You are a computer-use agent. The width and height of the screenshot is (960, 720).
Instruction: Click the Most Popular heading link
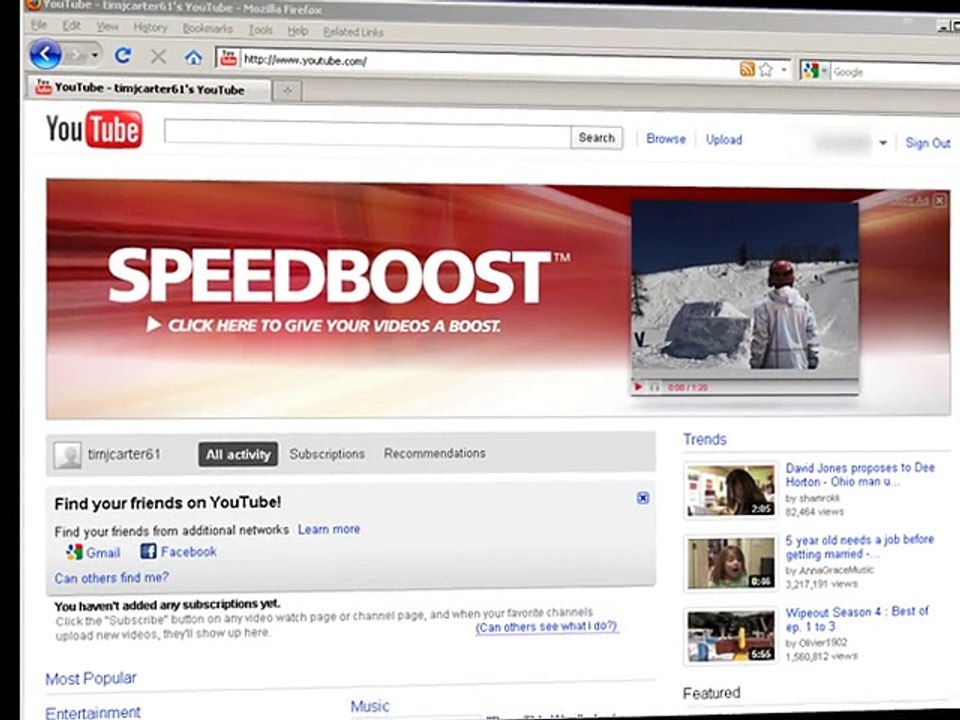pos(91,678)
